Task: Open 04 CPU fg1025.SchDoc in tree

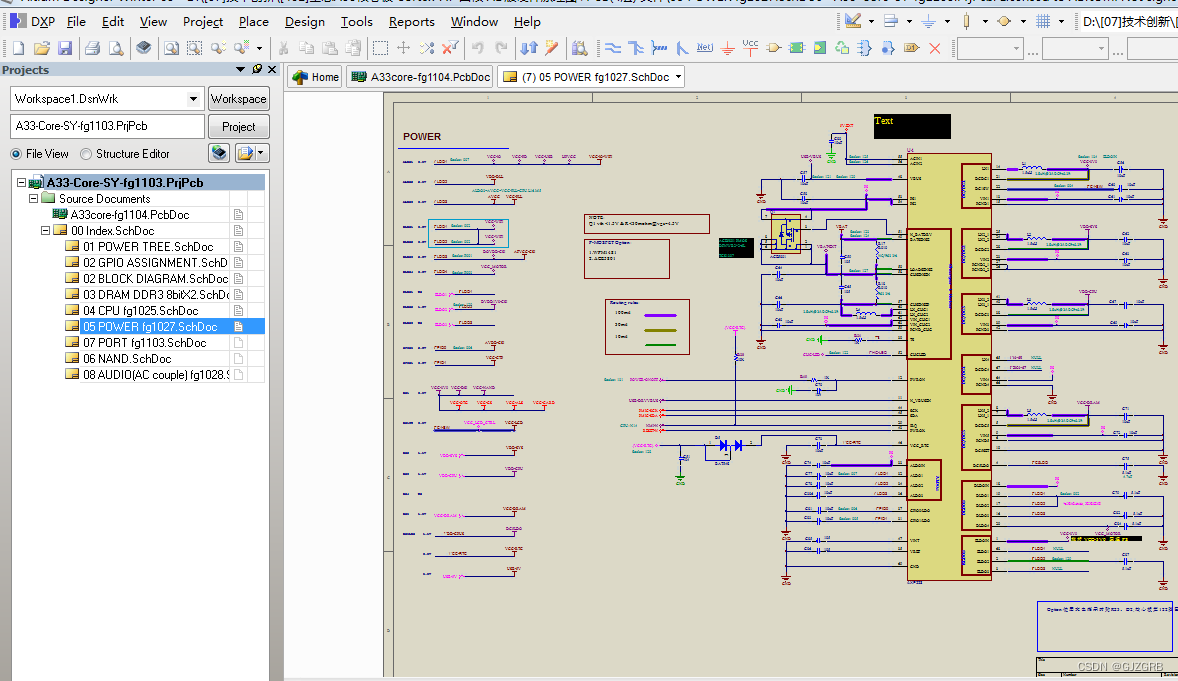Action: (x=140, y=311)
